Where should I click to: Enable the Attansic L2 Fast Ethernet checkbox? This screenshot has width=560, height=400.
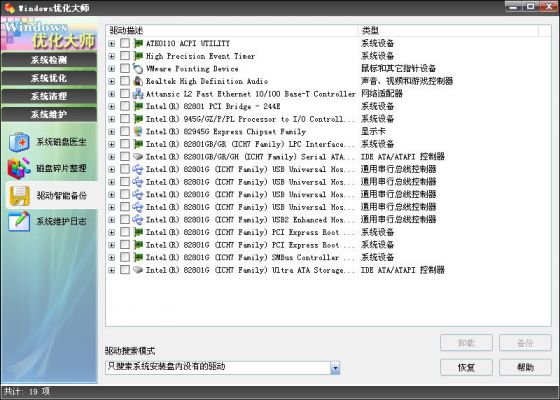(125, 94)
